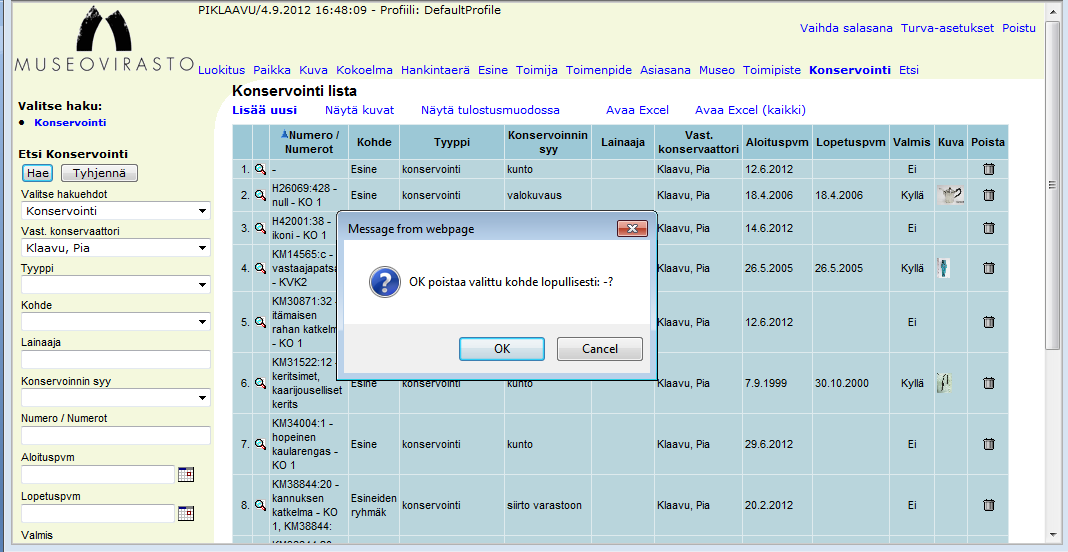Screen dimensions: 1068x552
Task: View thumbnail image of KM14565:c row
Action: (x=943, y=268)
